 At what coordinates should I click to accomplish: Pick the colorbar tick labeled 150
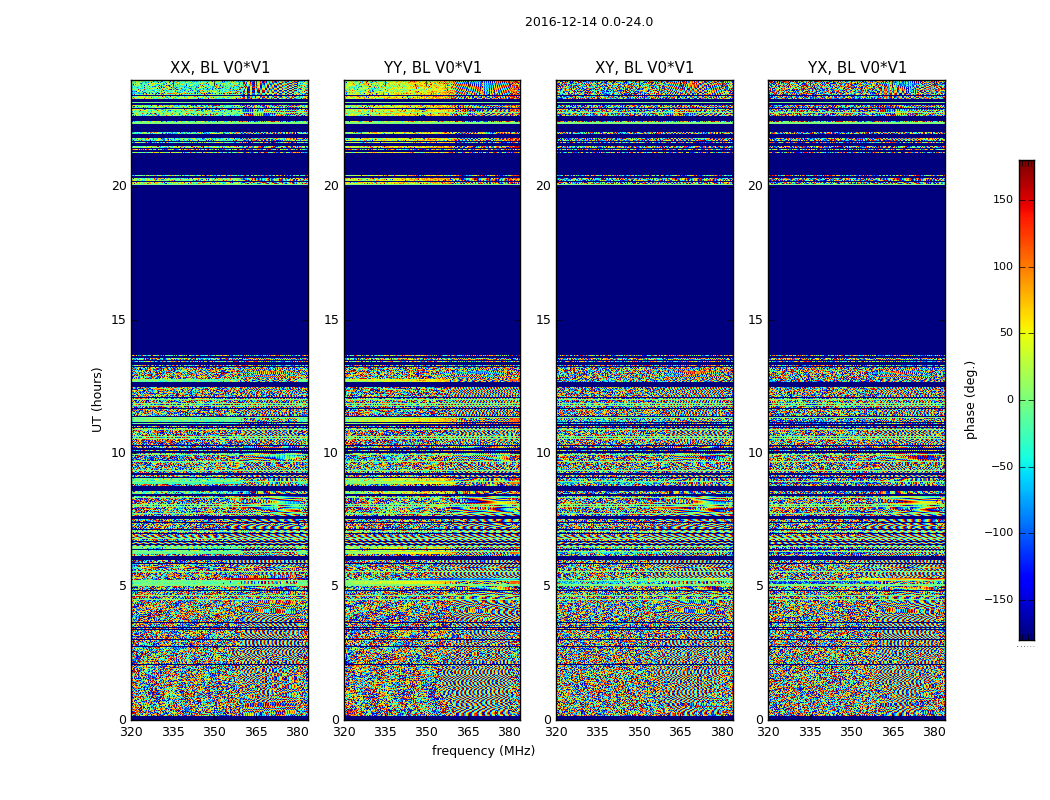[1002, 200]
